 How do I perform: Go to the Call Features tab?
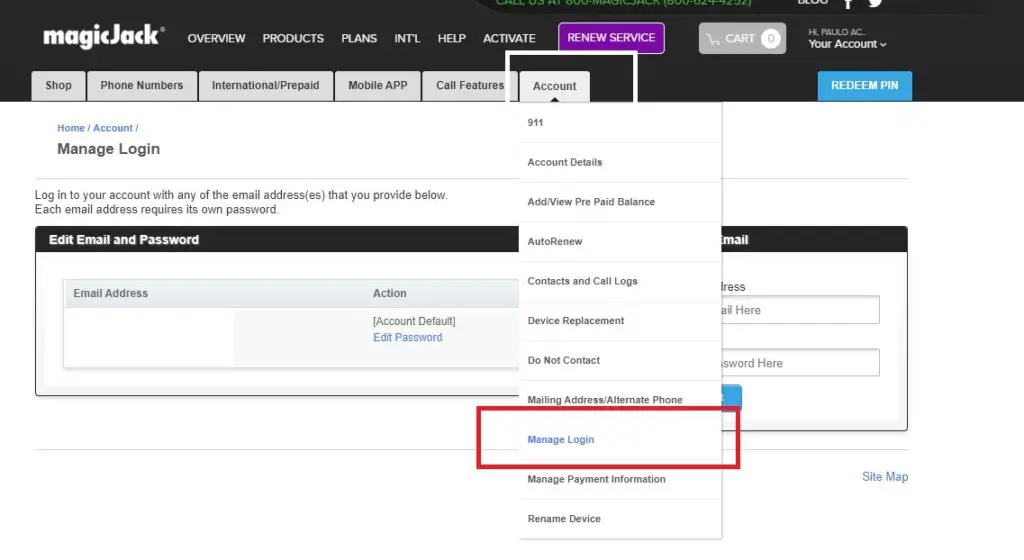[469, 86]
